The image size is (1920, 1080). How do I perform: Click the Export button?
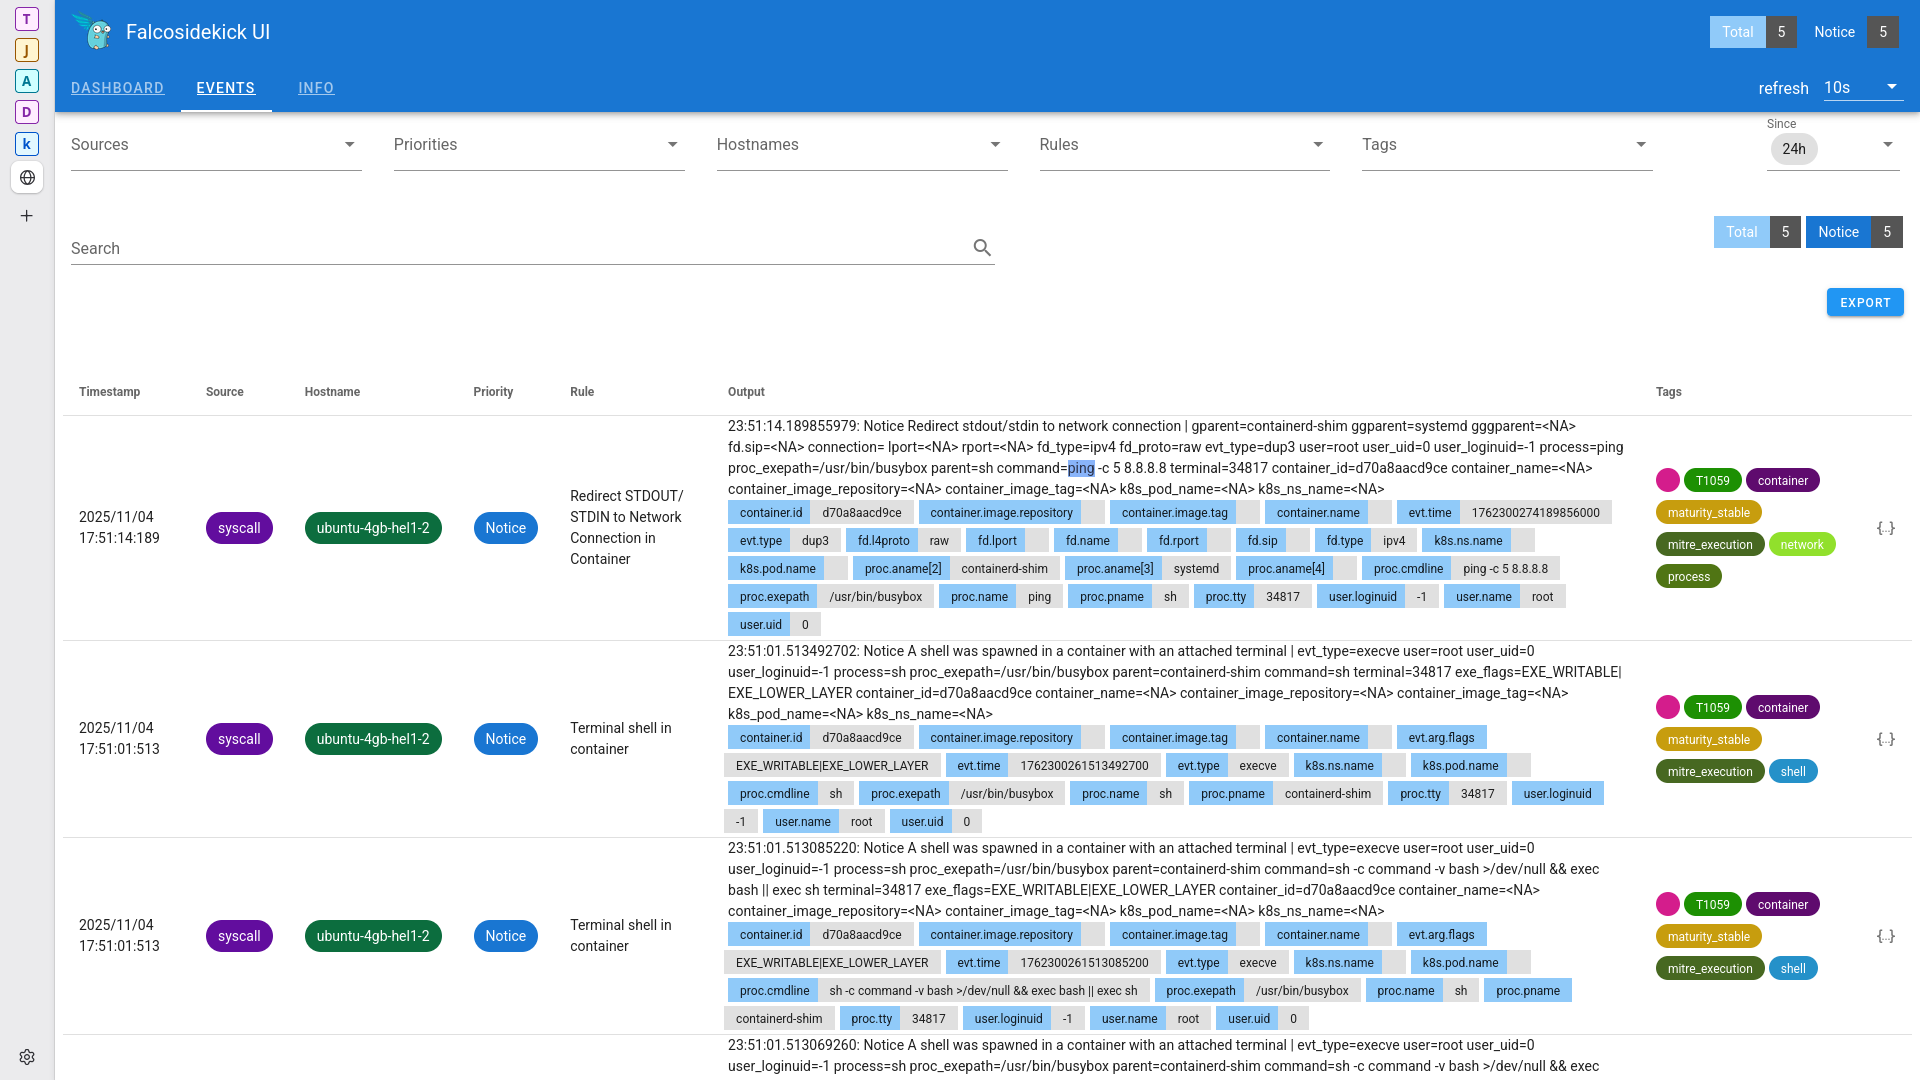1864,303
